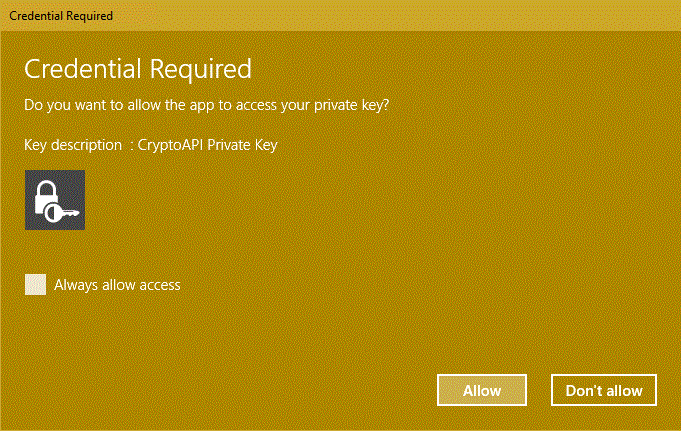
Task: Click the word "Credential" in the large heading
Action: (x=83, y=69)
